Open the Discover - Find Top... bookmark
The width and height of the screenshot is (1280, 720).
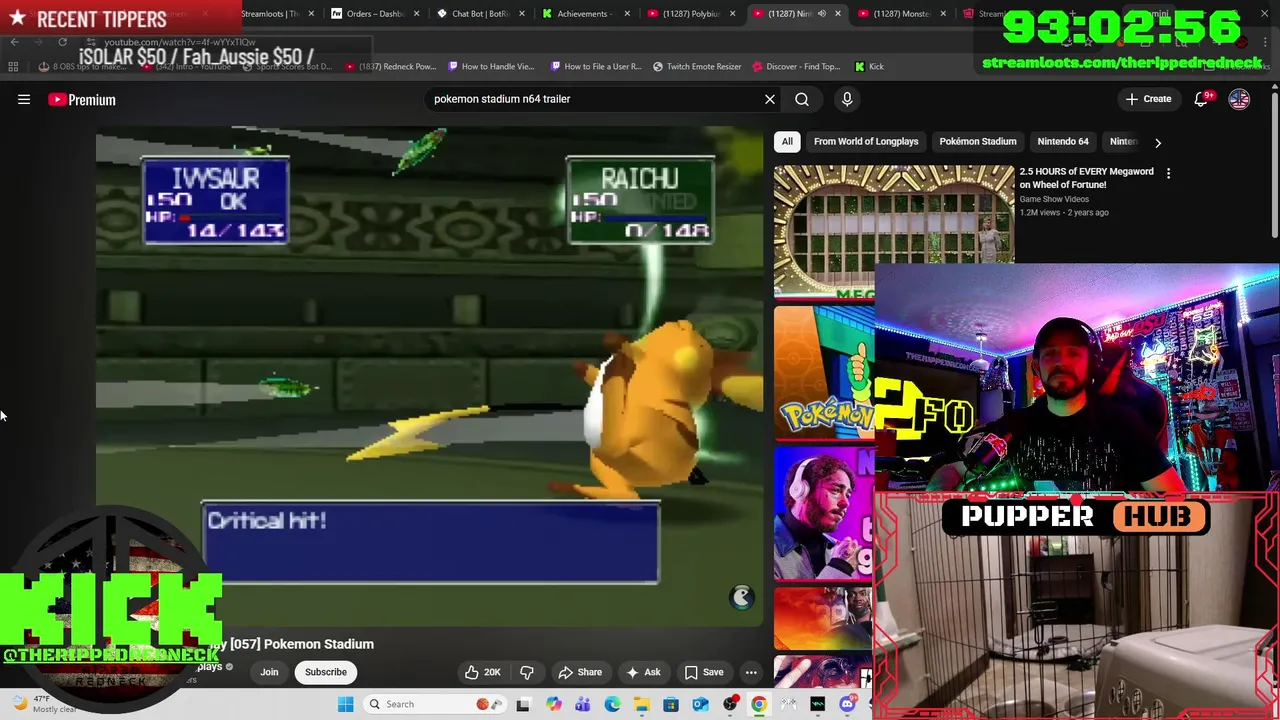click(796, 66)
